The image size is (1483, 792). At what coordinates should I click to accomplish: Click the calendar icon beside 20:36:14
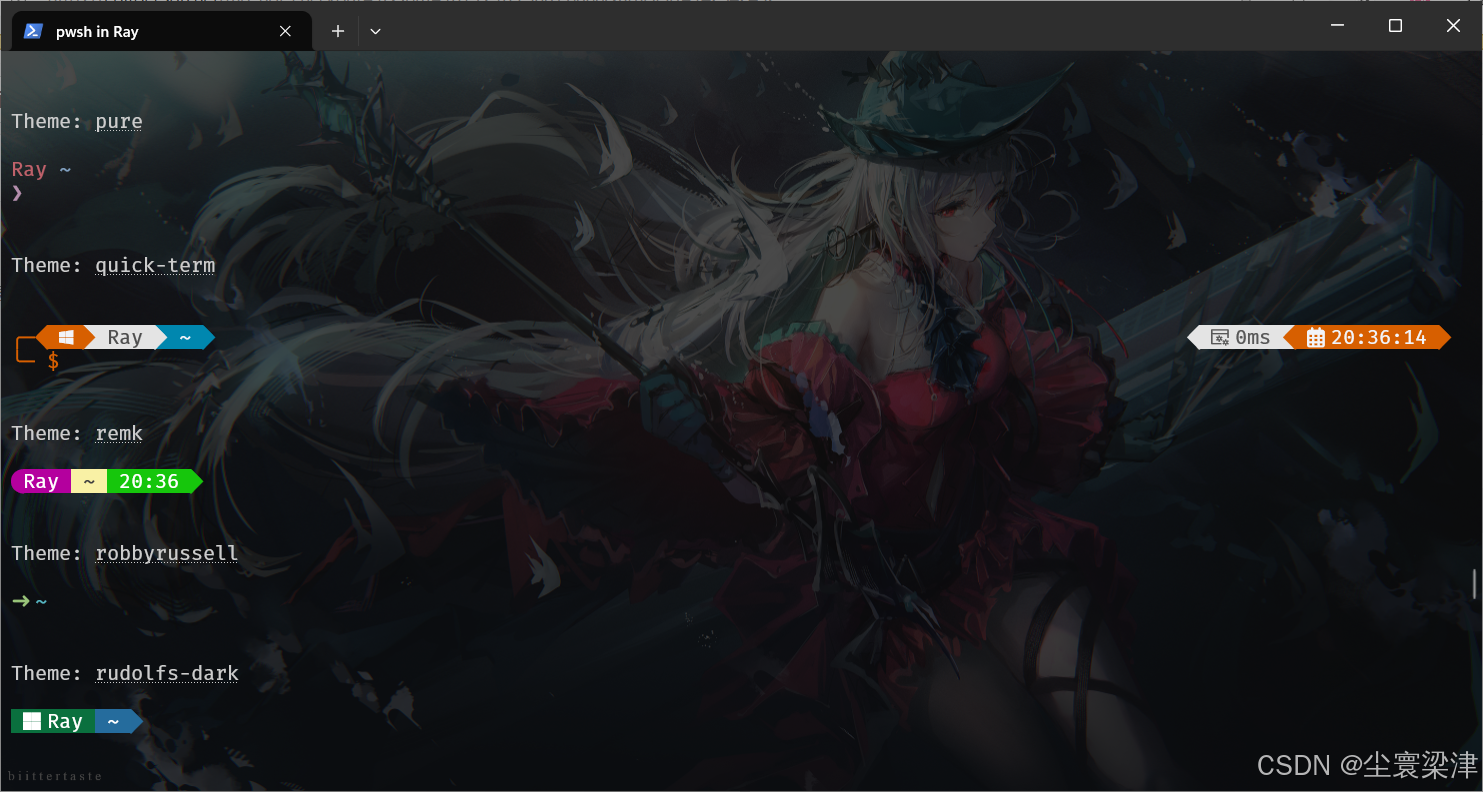click(1315, 338)
